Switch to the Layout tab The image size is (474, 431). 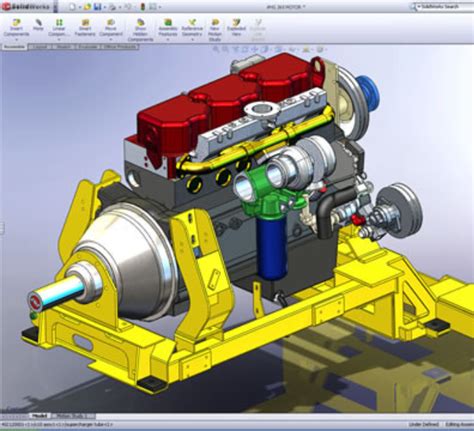40,47
